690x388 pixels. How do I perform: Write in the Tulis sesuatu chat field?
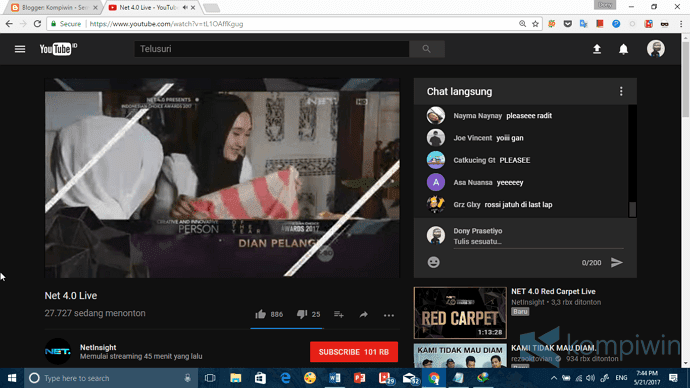pyautogui.click(x=538, y=242)
